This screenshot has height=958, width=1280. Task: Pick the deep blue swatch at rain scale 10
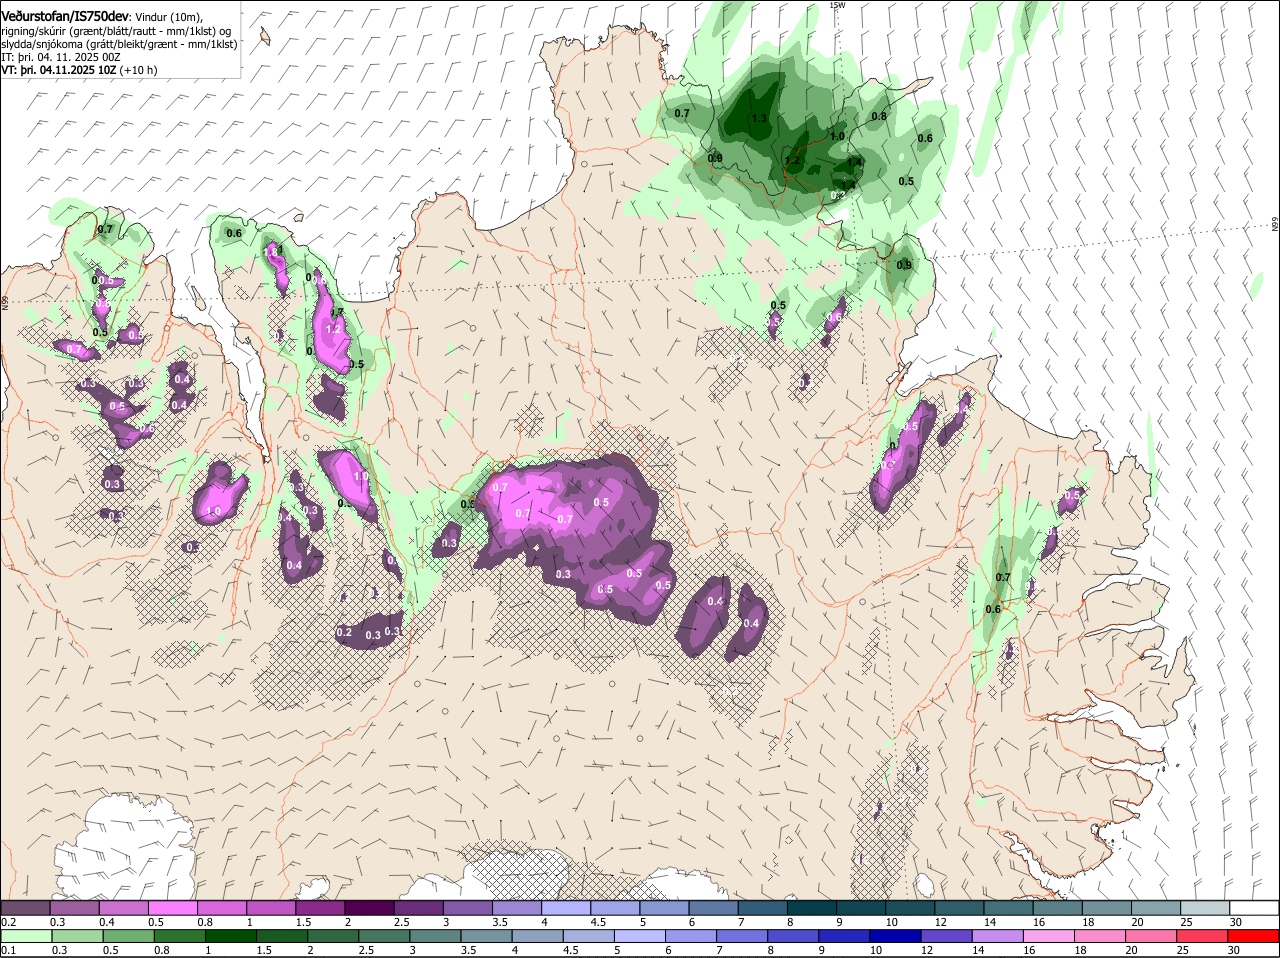coord(894,935)
